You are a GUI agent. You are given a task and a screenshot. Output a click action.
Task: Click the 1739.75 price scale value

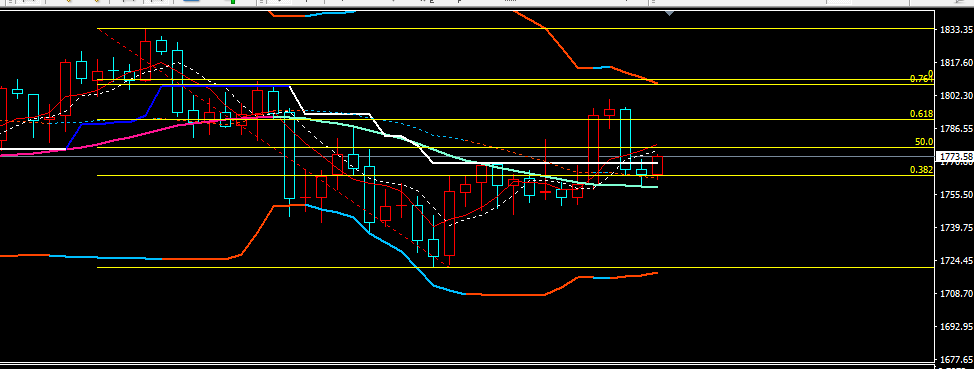(x=957, y=228)
